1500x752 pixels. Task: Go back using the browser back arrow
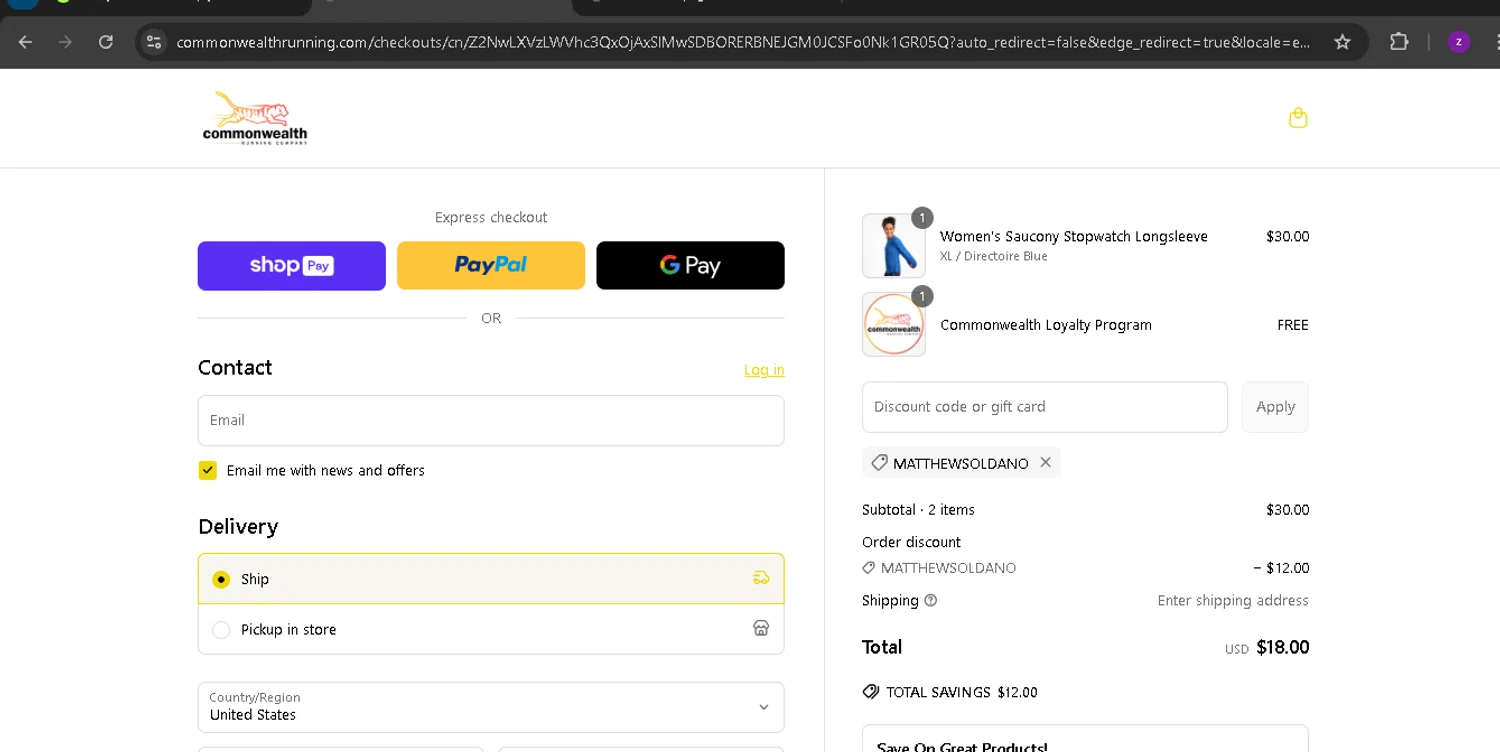(x=26, y=42)
